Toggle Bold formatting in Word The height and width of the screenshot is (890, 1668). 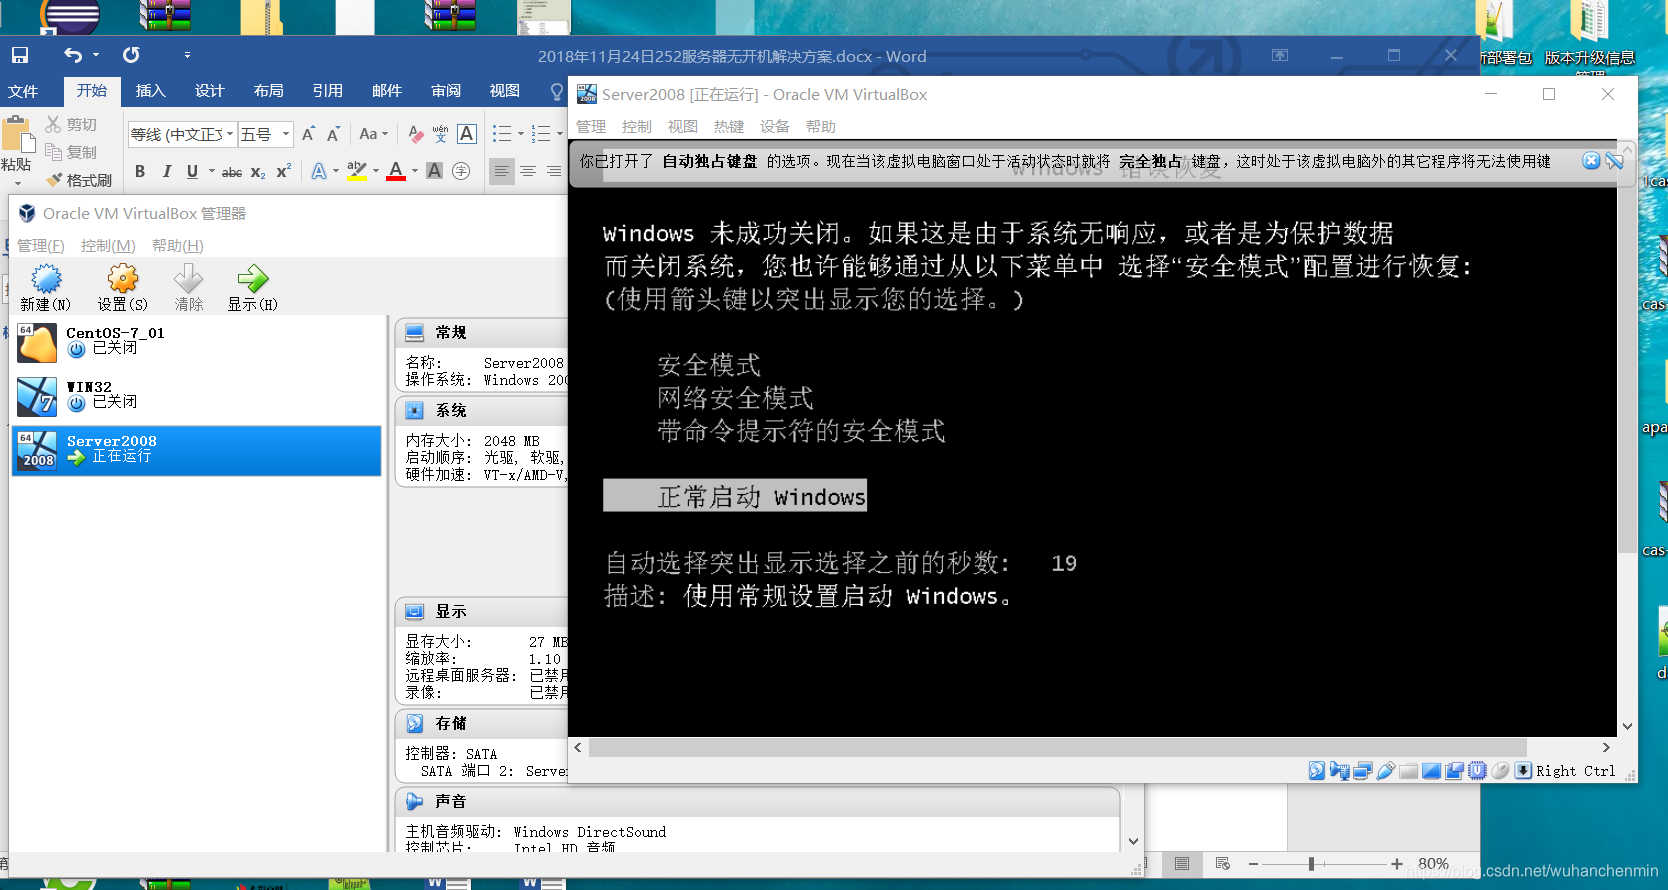[x=140, y=171]
